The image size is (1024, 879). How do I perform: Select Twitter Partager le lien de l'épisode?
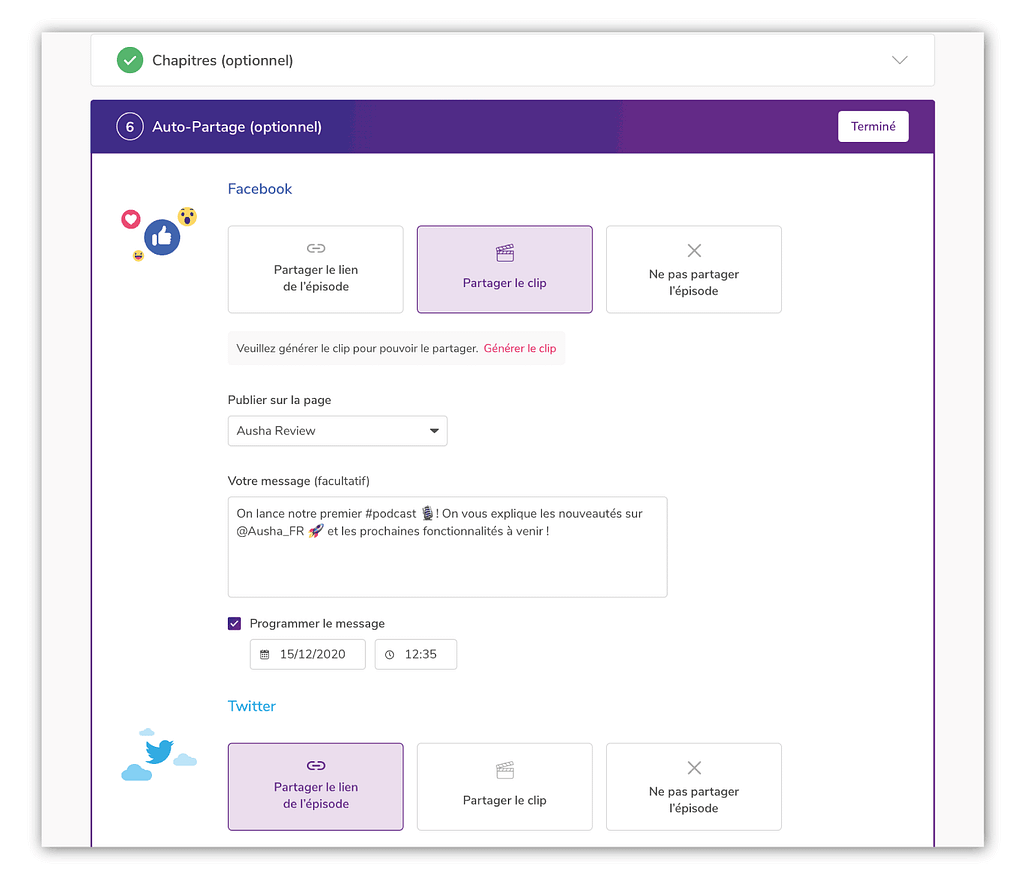pyautogui.click(x=316, y=787)
